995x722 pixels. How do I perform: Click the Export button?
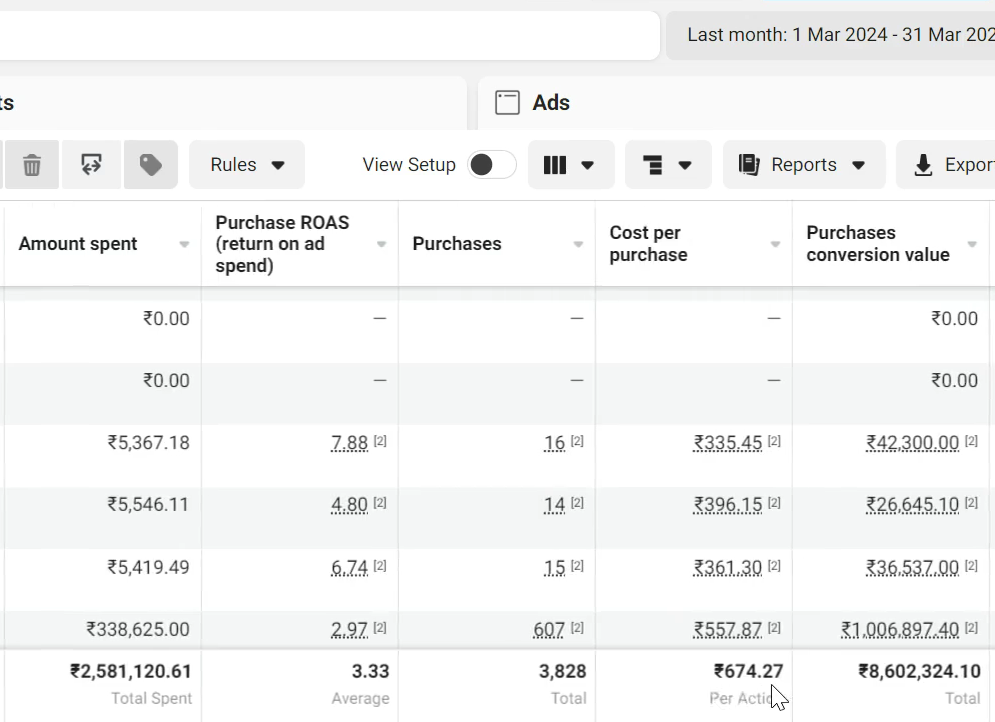[x=950, y=165]
